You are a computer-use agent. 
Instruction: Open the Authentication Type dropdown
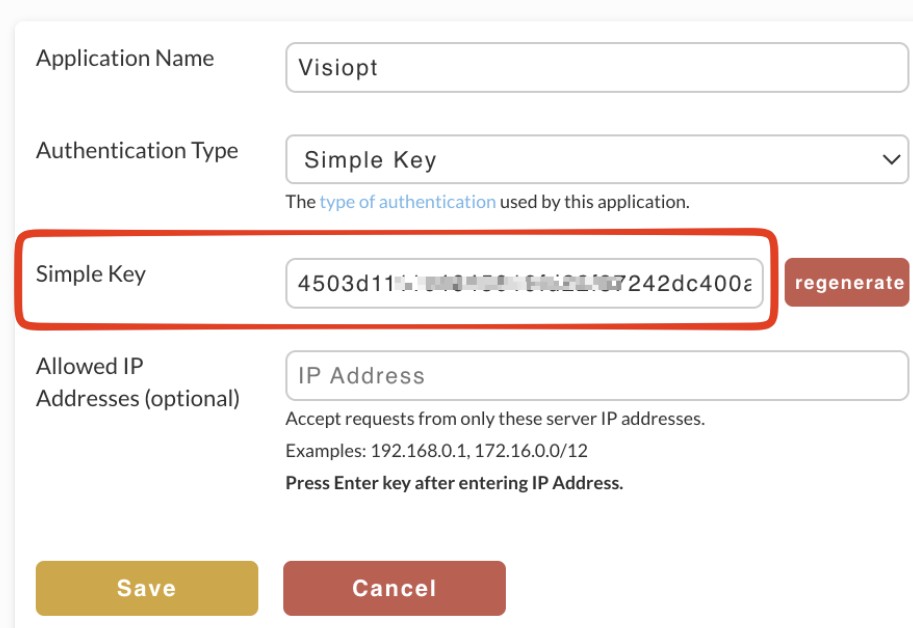597,159
